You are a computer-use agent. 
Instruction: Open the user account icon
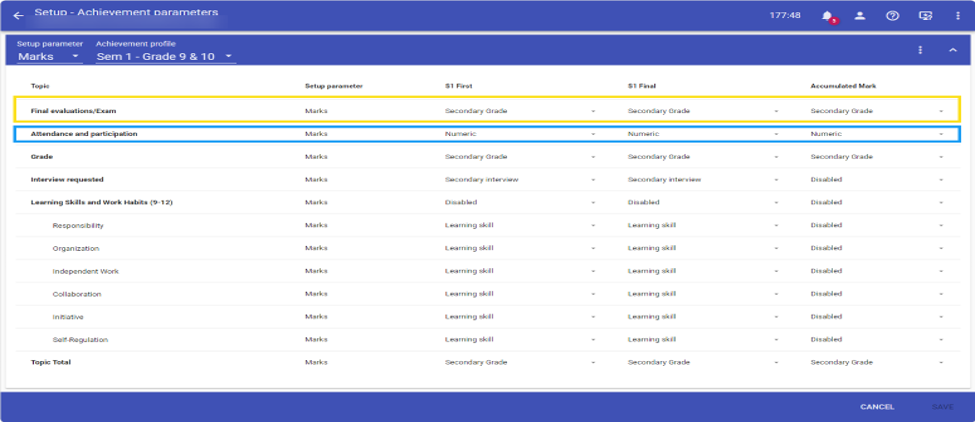860,16
